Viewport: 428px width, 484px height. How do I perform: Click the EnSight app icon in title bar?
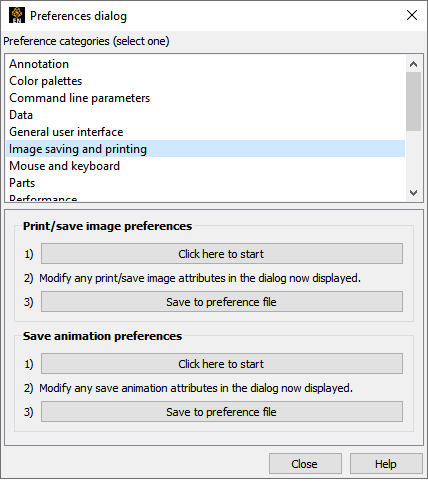click(x=17, y=15)
